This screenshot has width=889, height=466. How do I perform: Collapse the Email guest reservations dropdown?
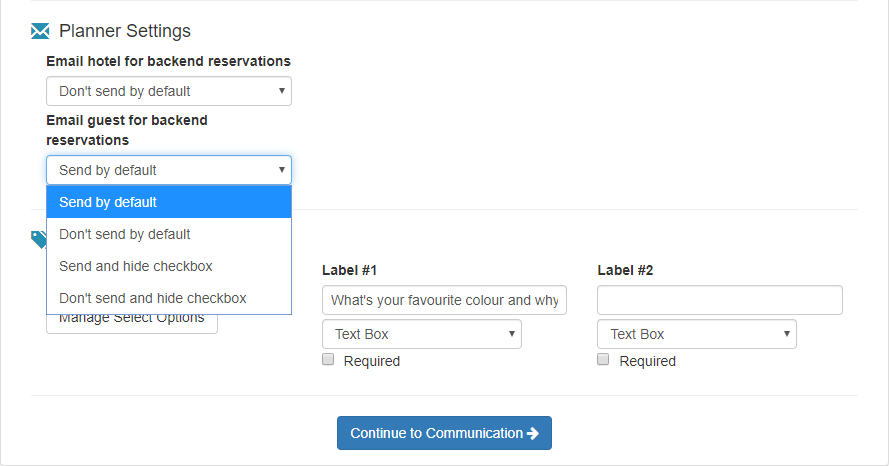coord(169,170)
